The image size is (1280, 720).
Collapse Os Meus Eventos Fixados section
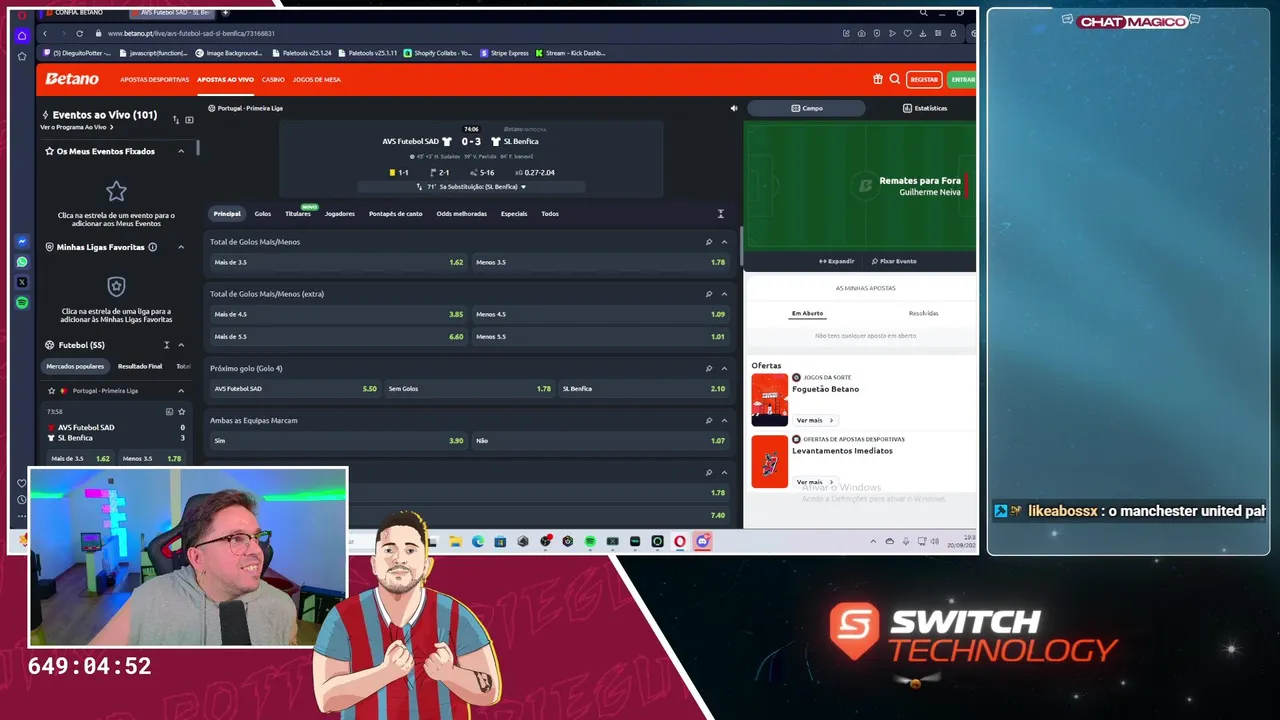[x=181, y=151]
